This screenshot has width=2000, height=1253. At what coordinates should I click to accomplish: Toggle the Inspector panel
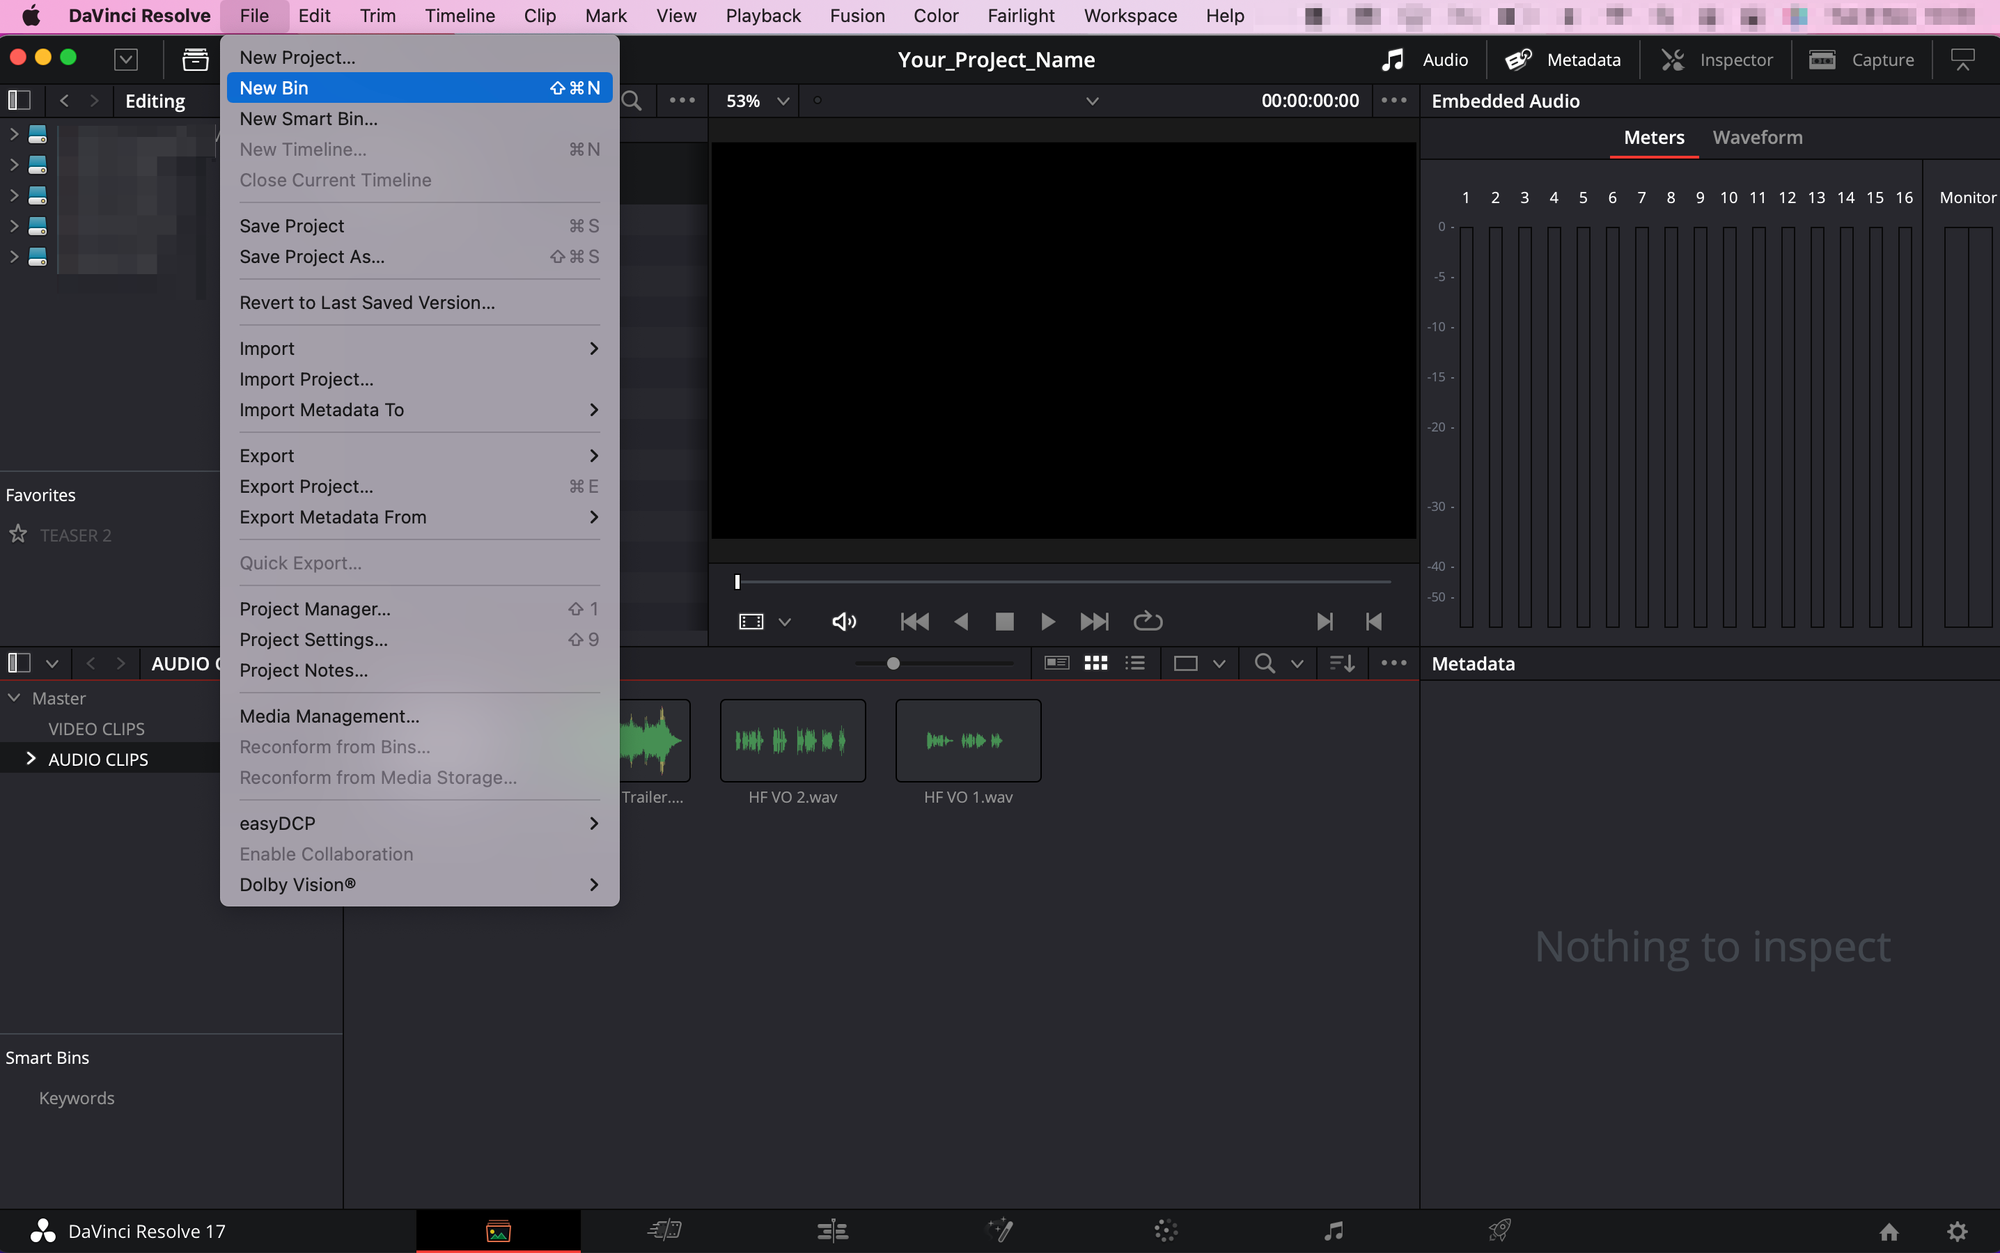[x=1717, y=60]
